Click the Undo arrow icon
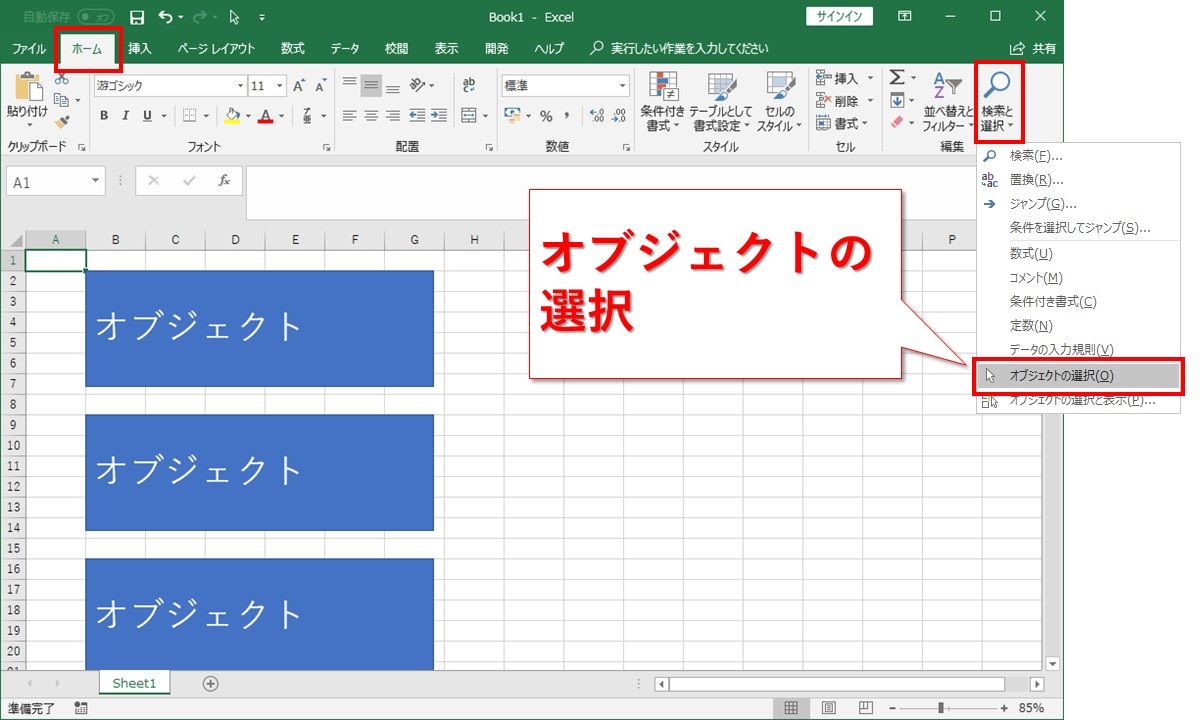1200x720 pixels. click(x=166, y=17)
